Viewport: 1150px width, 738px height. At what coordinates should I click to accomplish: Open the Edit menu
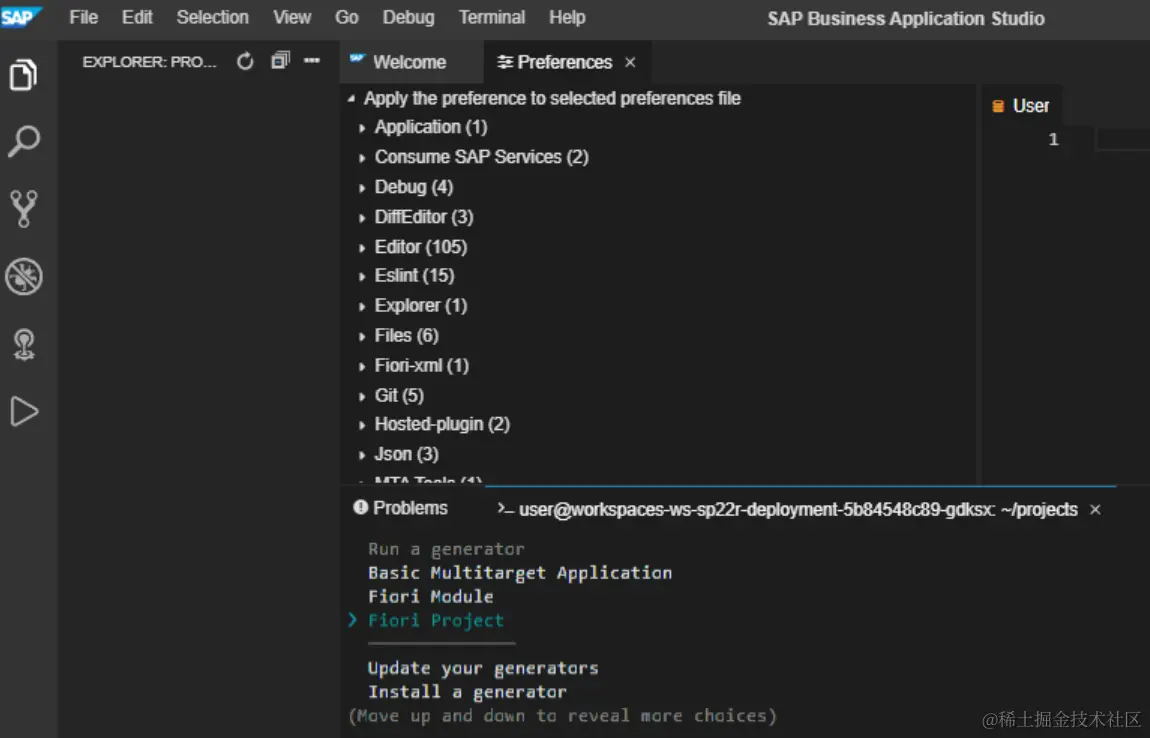tap(137, 17)
